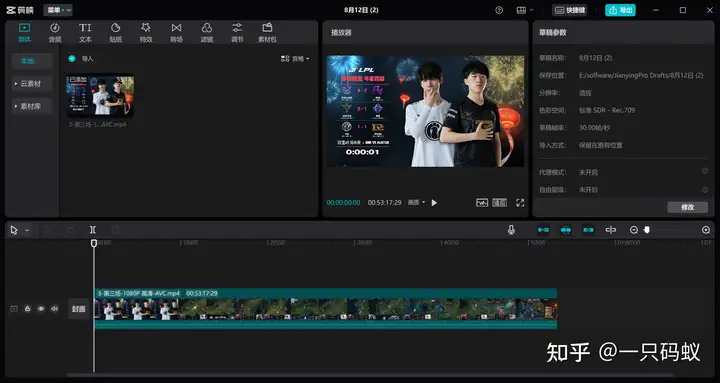
Task: Expand the 云素材 cloud materials item
Action: [x=32, y=84]
